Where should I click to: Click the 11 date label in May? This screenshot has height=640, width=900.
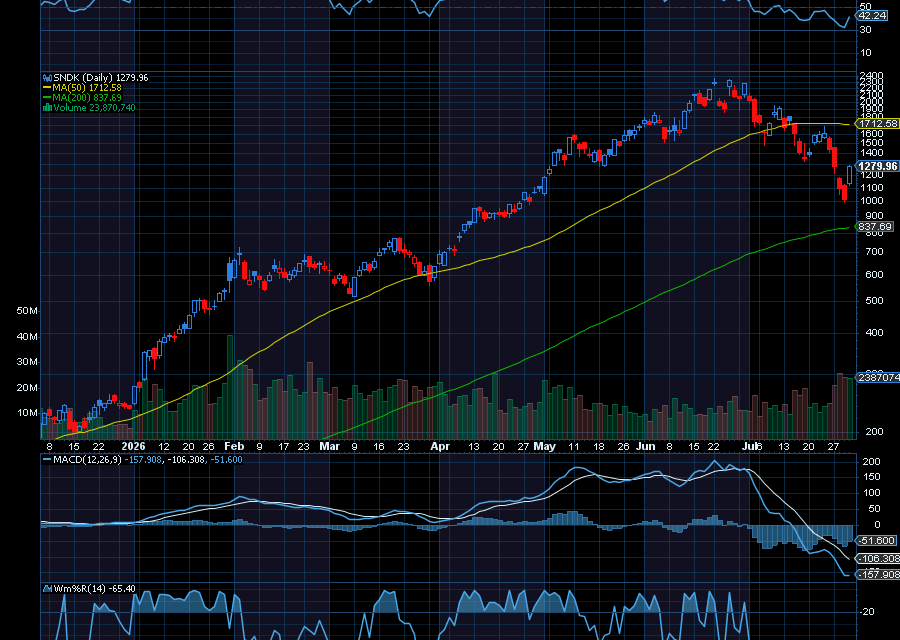(x=574, y=446)
